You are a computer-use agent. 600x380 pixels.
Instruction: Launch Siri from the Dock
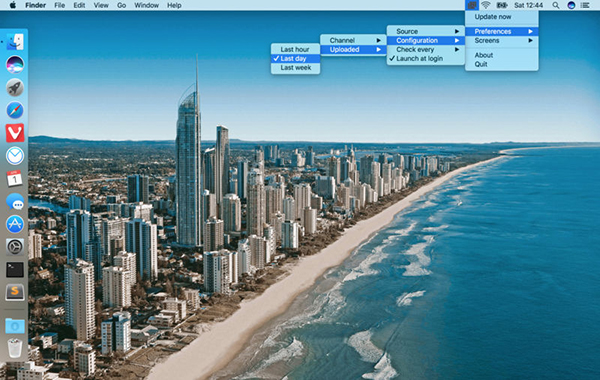coord(15,64)
